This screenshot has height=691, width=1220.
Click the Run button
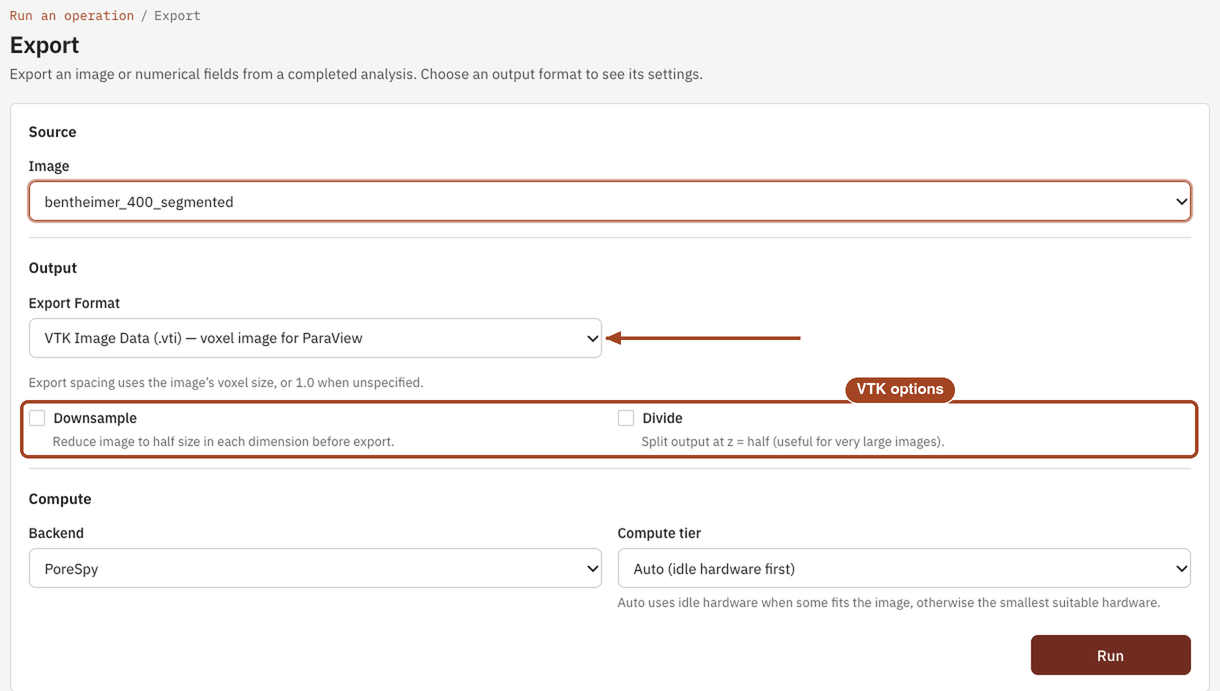(x=1110, y=655)
